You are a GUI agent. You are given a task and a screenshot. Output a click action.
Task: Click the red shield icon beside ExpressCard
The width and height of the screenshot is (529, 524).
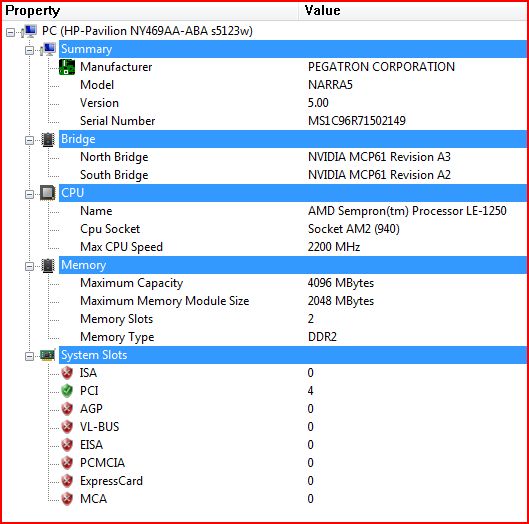click(x=67, y=480)
